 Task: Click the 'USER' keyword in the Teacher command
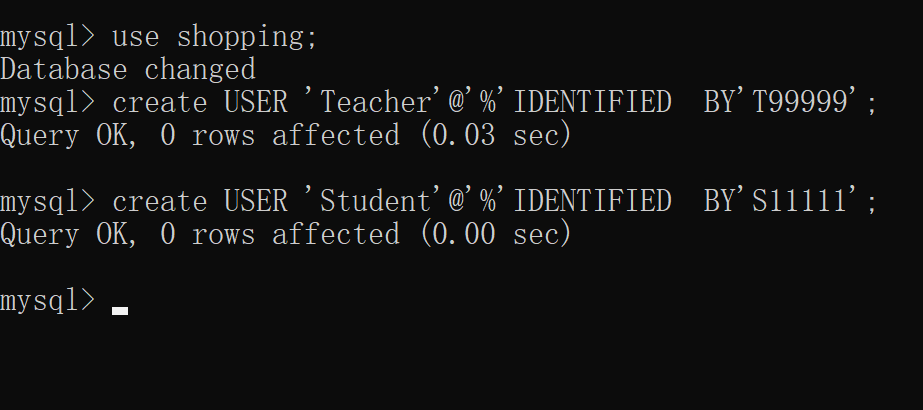click(x=256, y=103)
